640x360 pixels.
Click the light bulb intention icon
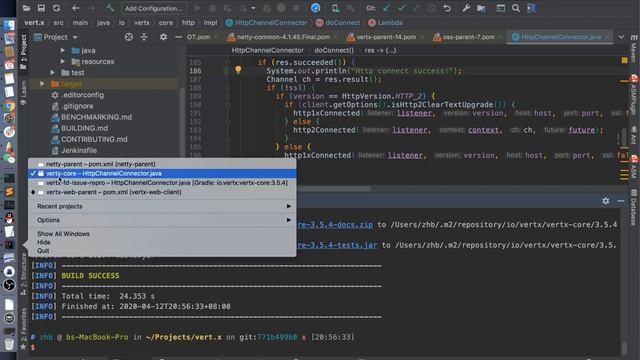tap(238, 70)
